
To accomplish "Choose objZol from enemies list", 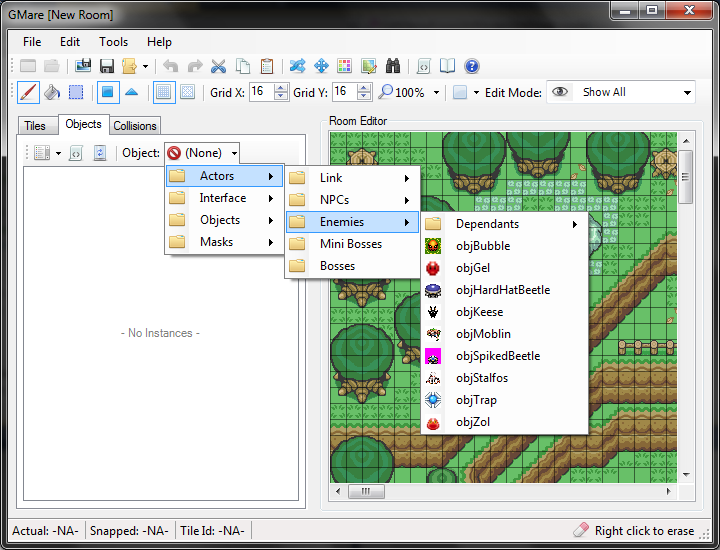I will pos(504,422).
